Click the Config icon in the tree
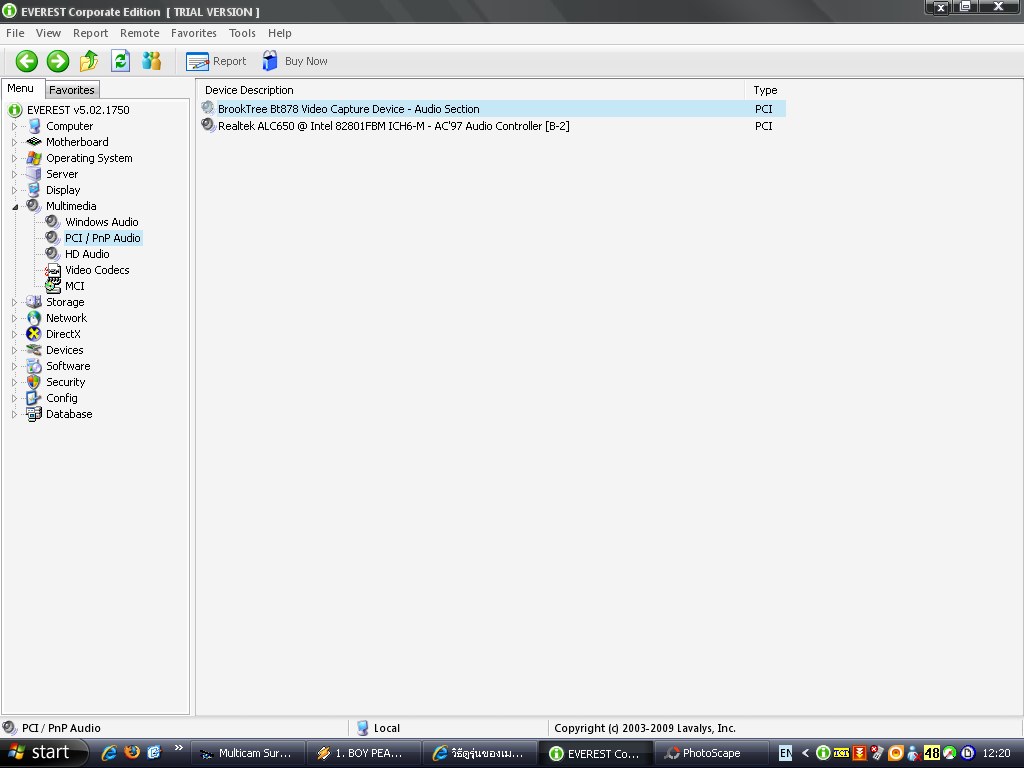Screen dimensions: 1024x768 pyautogui.click(x=34, y=398)
